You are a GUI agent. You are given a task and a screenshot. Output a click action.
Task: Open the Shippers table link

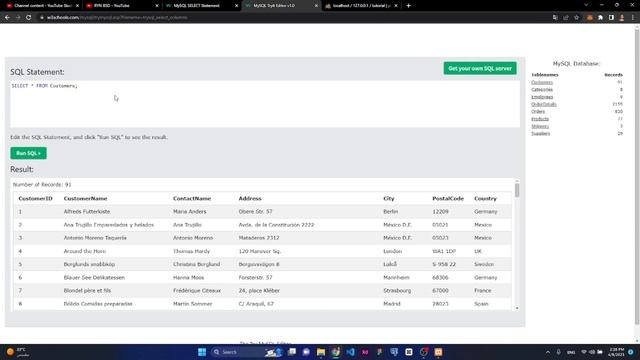coord(540,126)
